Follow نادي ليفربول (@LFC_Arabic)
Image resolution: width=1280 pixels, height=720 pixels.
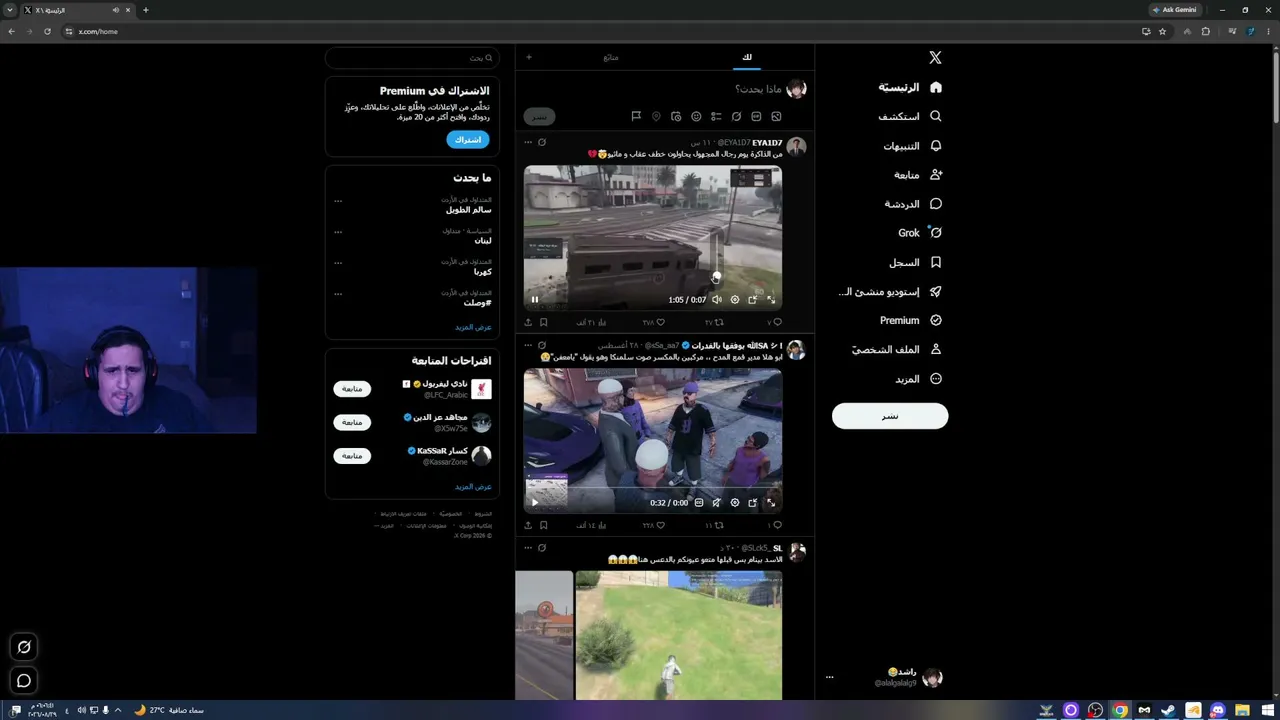pos(352,388)
